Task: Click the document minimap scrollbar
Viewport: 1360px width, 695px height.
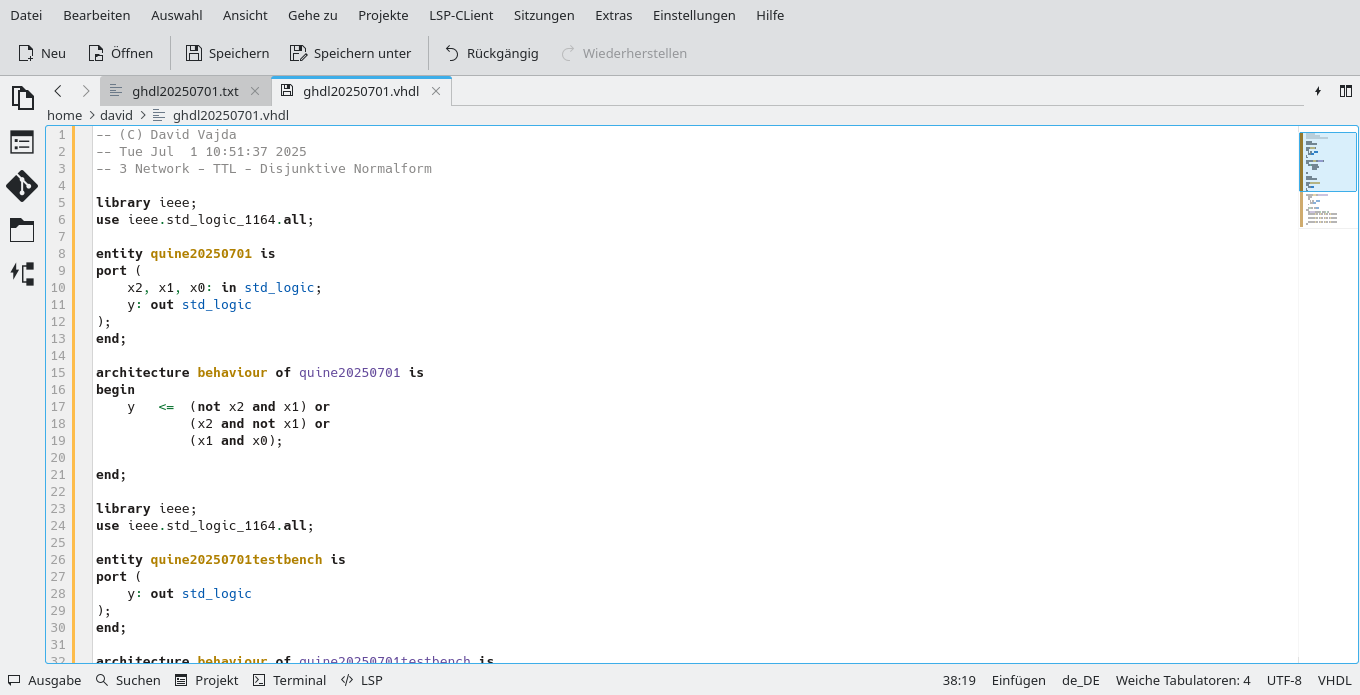Action: [1327, 160]
